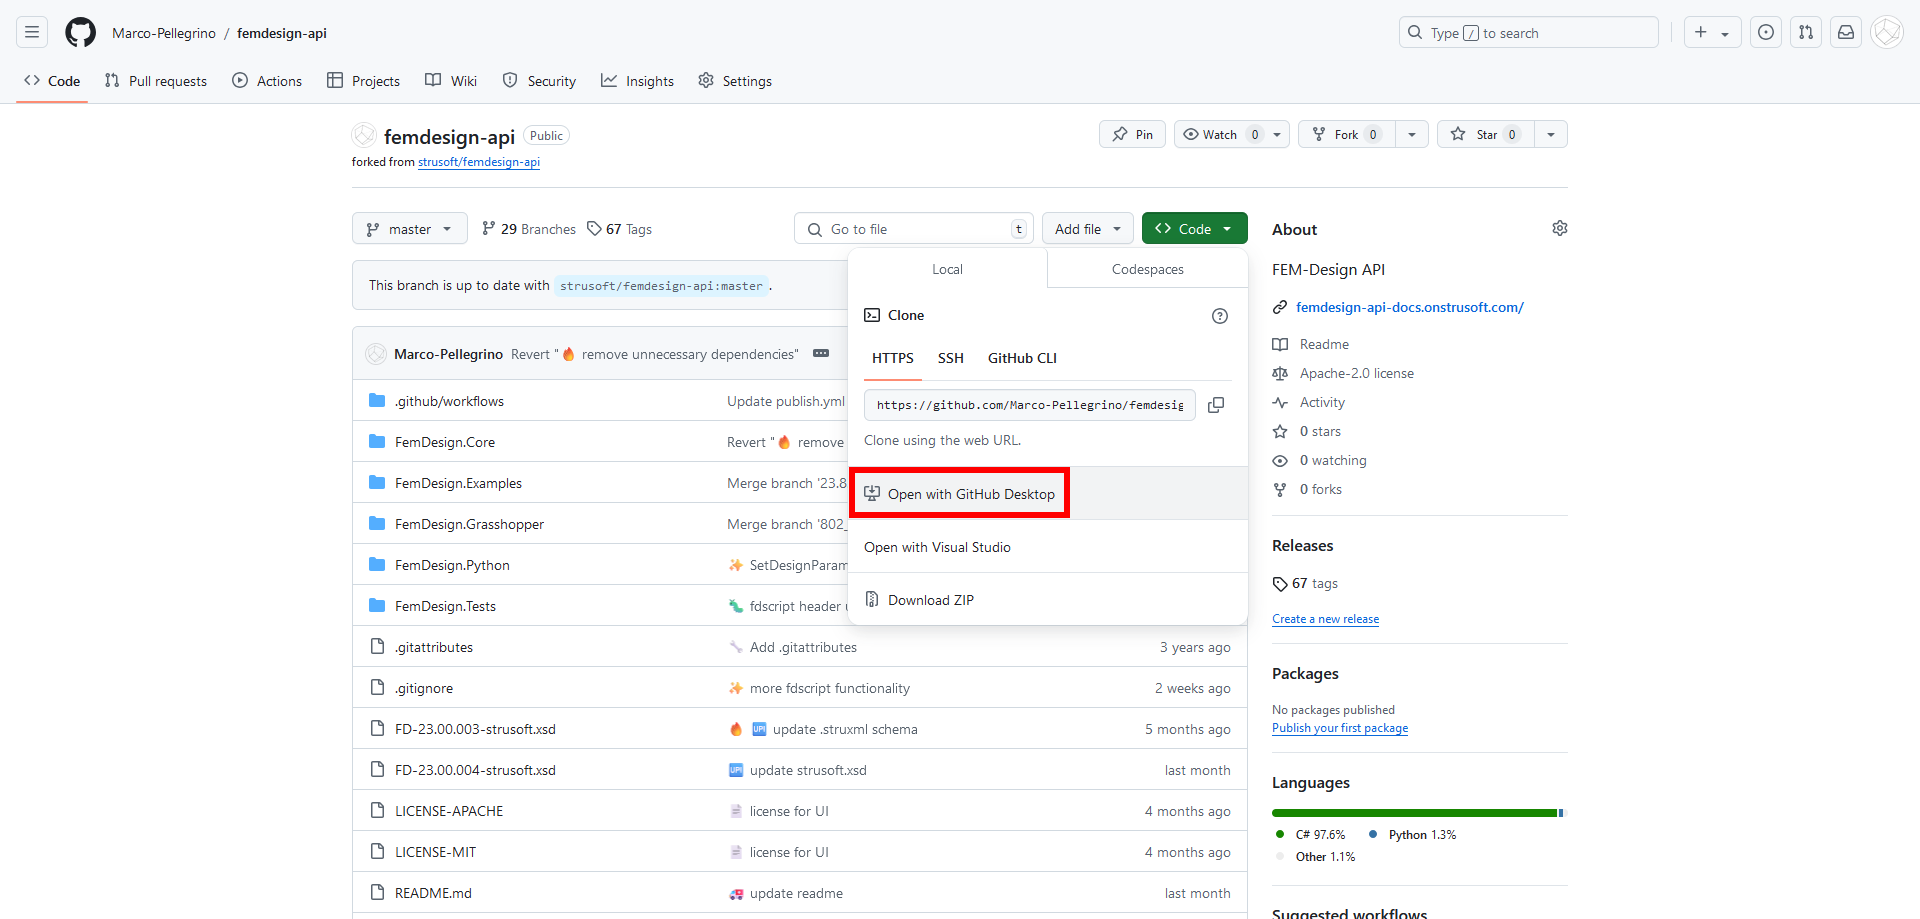Open the notifications inbox icon
Image resolution: width=1920 pixels, height=919 pixels.
tap(1846, 33)
